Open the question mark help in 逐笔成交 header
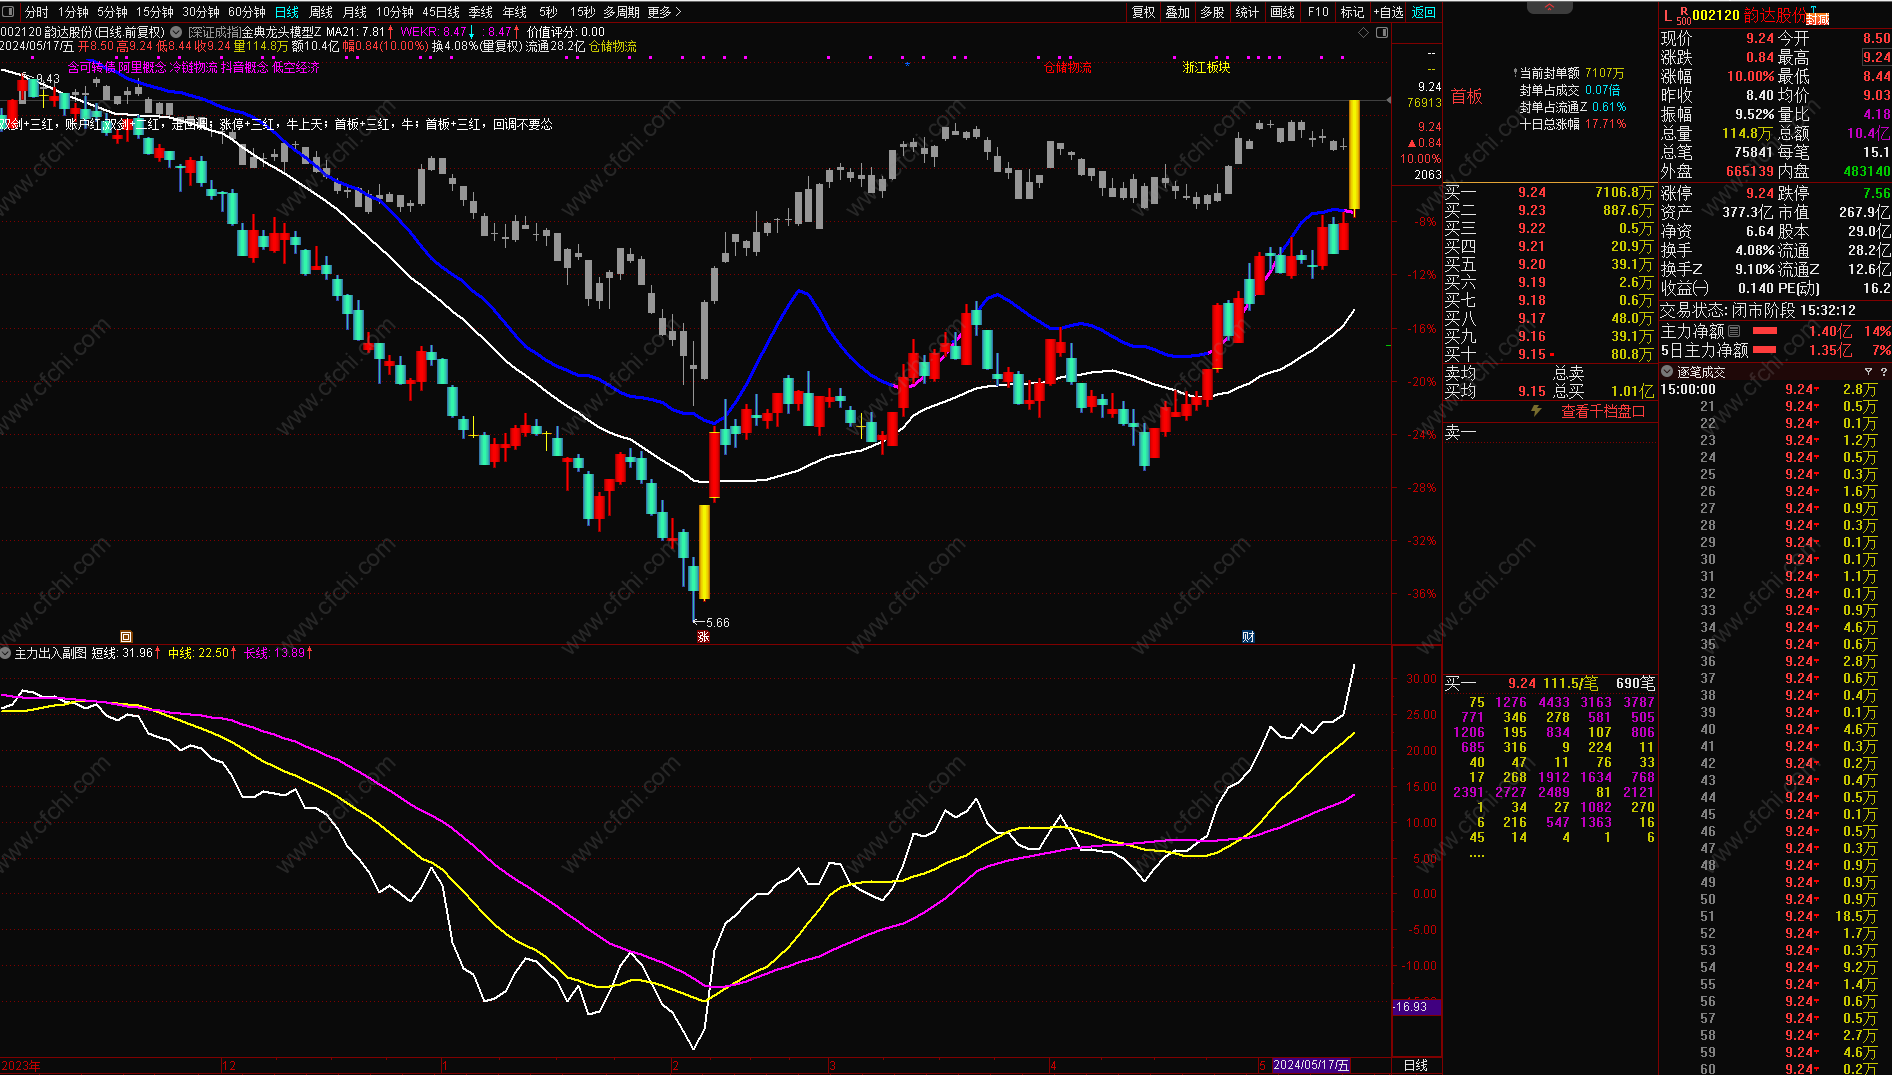Screen dimensions: 1892x1075 (x=1883, y=372)
